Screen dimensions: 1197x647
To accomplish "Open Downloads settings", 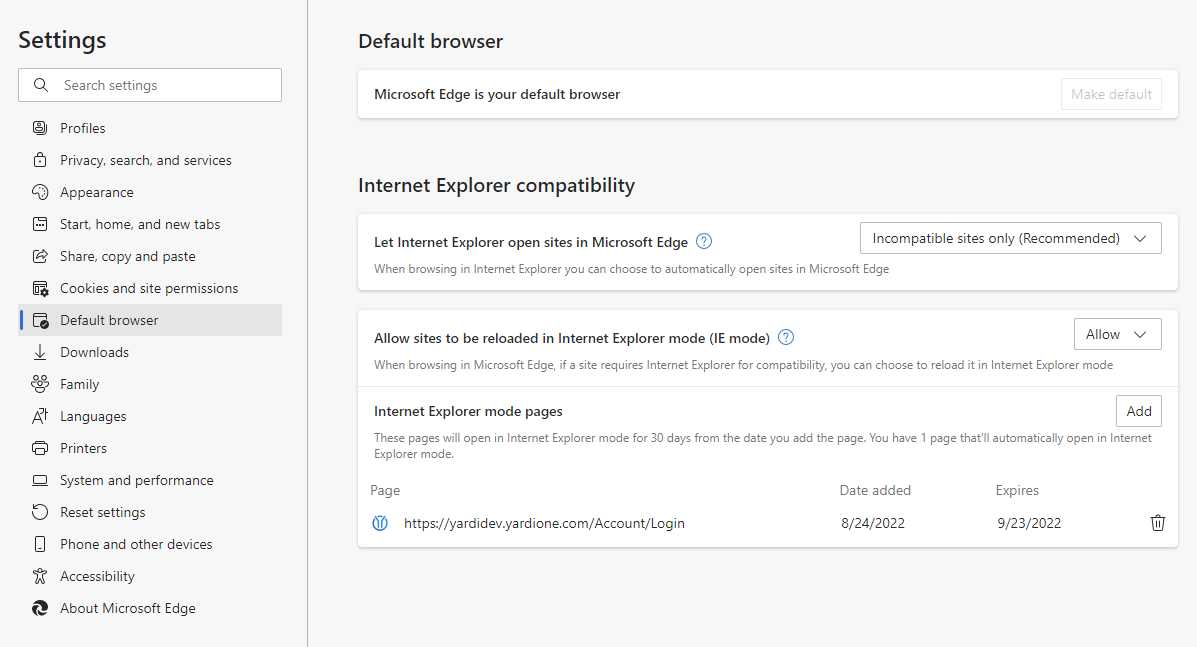I will [x=150, y=352].
